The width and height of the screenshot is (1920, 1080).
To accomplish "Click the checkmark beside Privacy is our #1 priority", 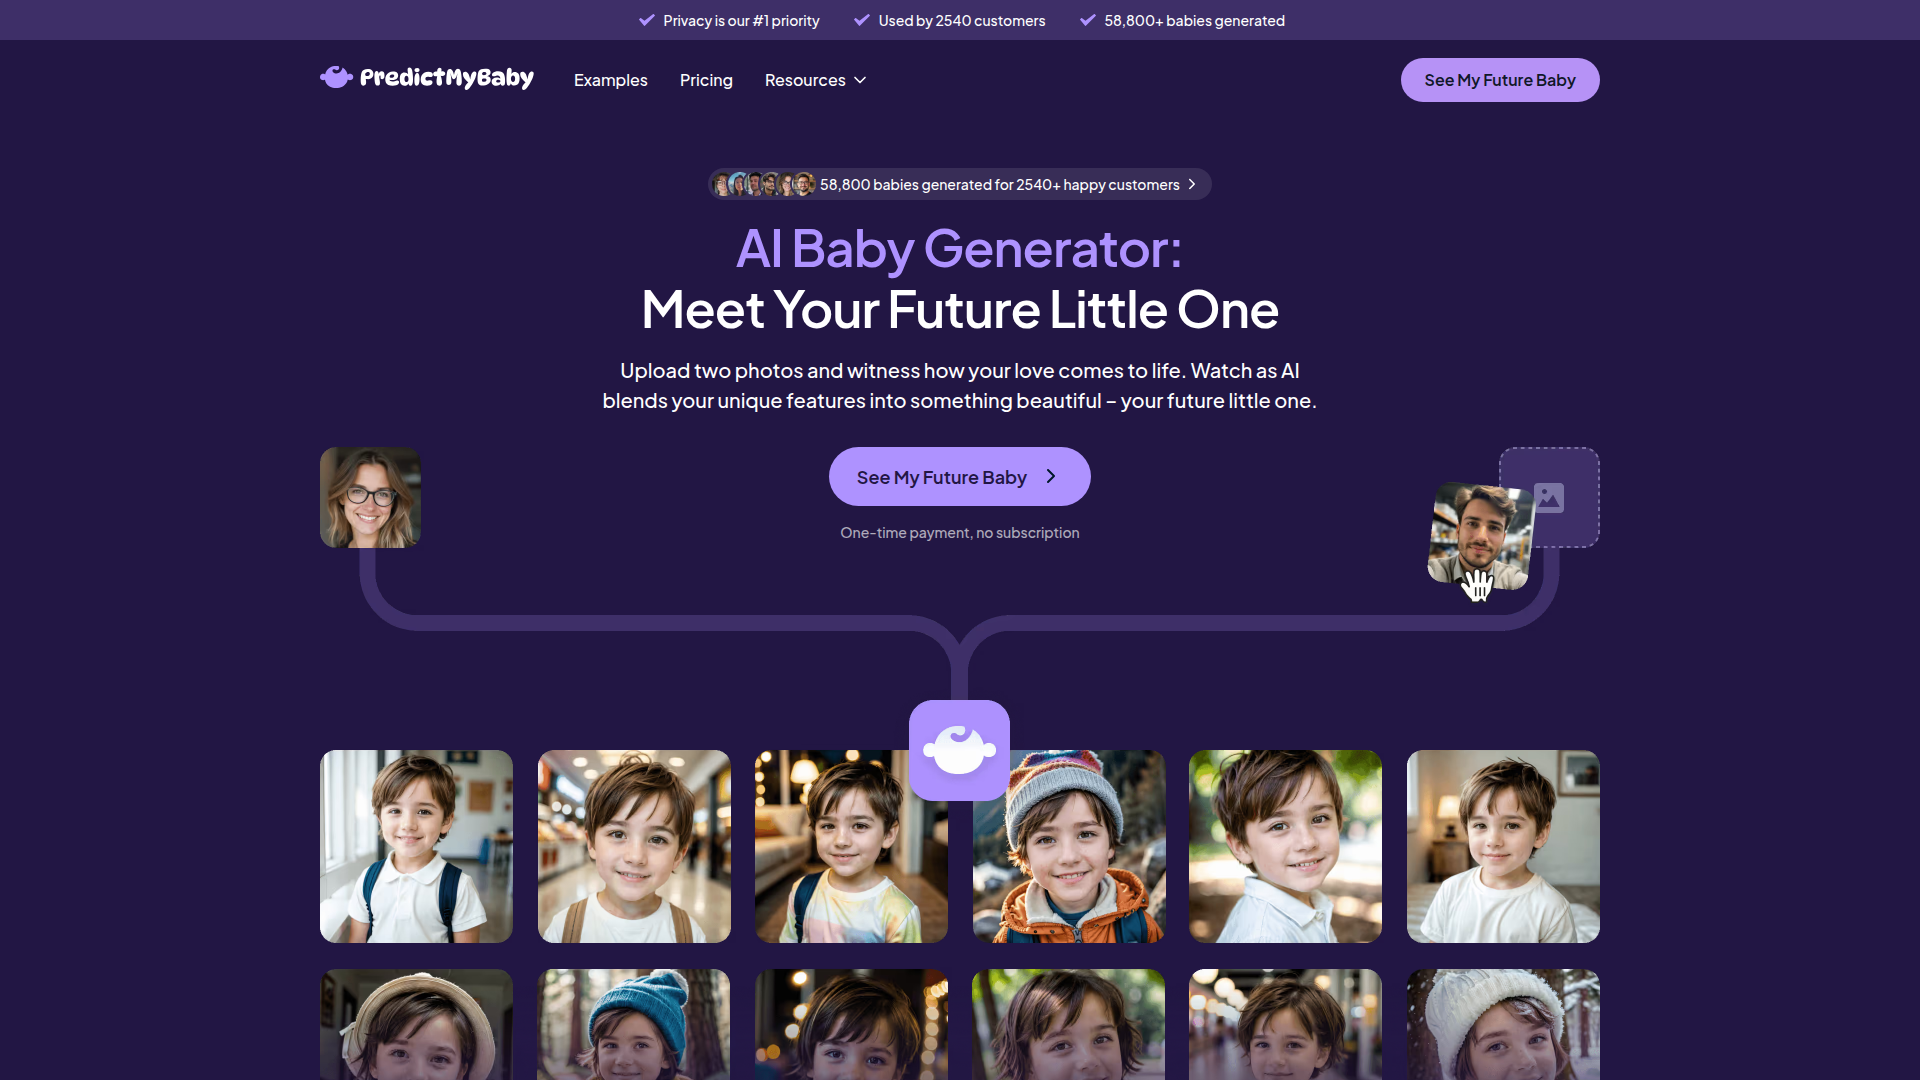I will tap(647, 20).
